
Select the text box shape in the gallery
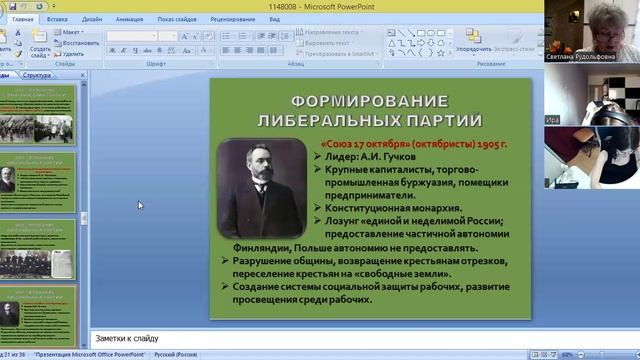[x=391, y=33]
